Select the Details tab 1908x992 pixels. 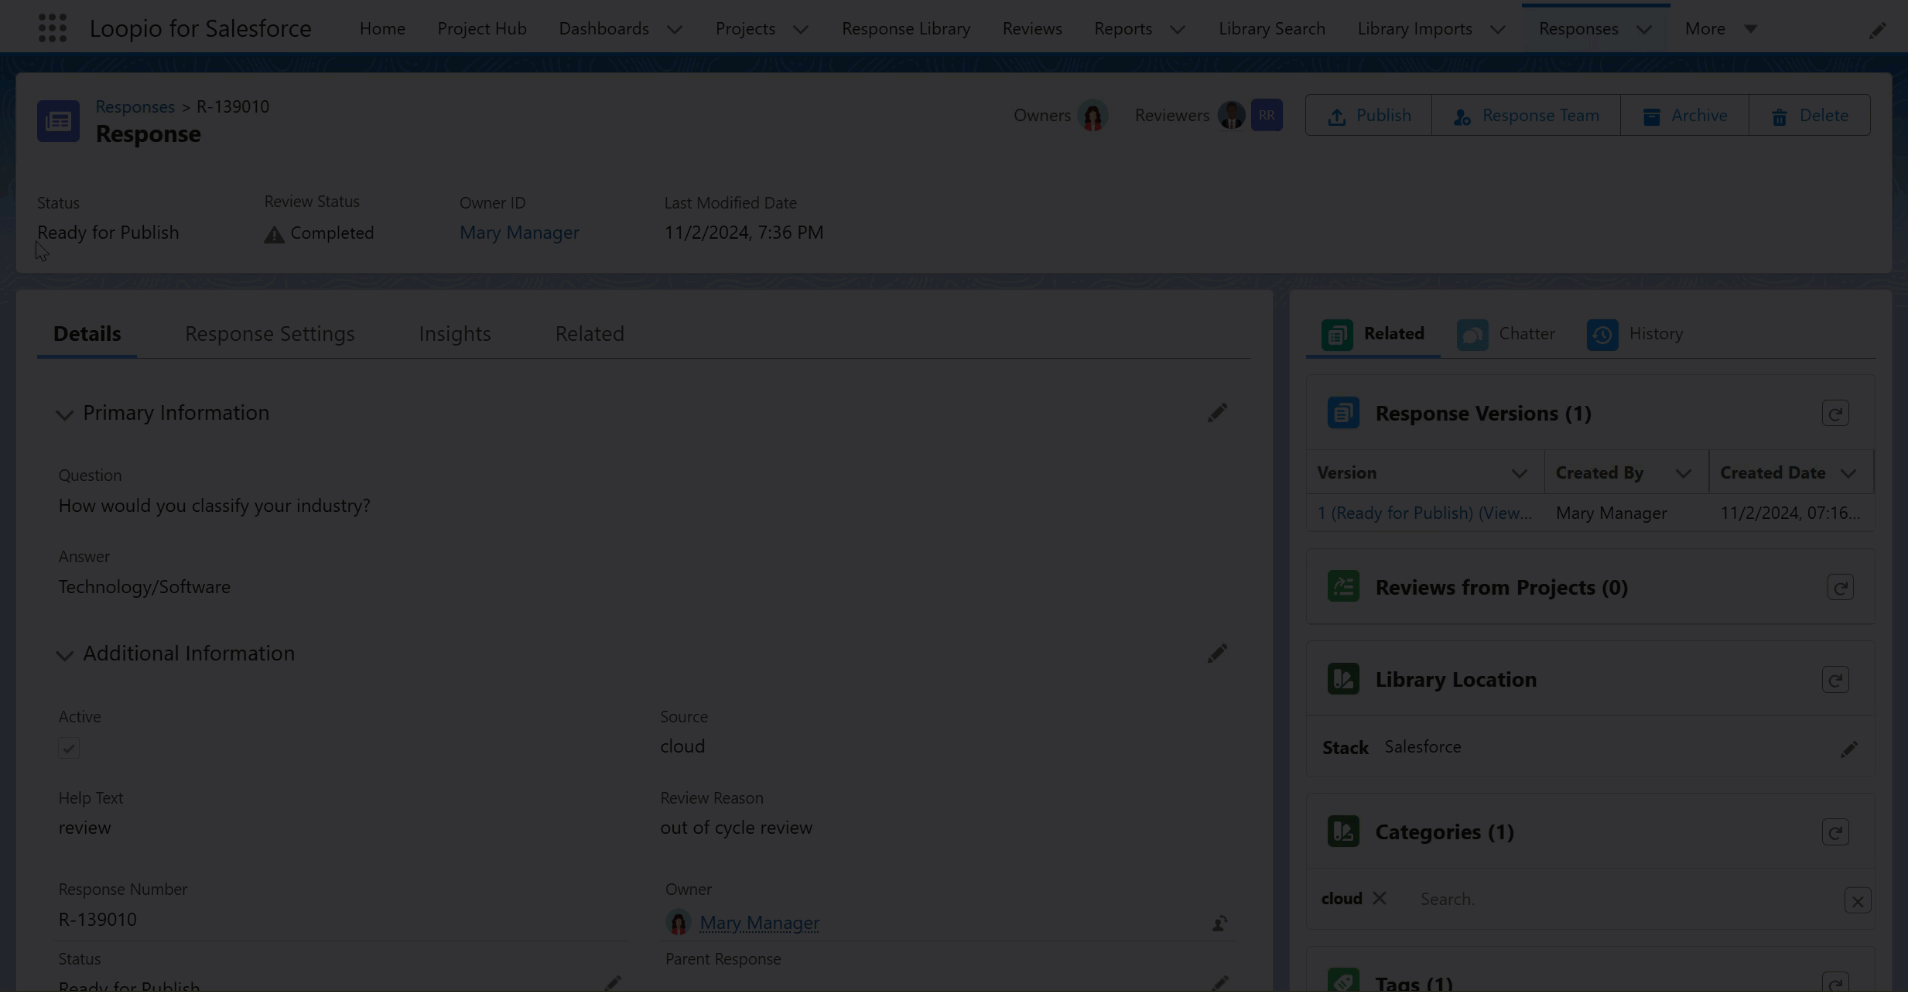coord(87,334)
